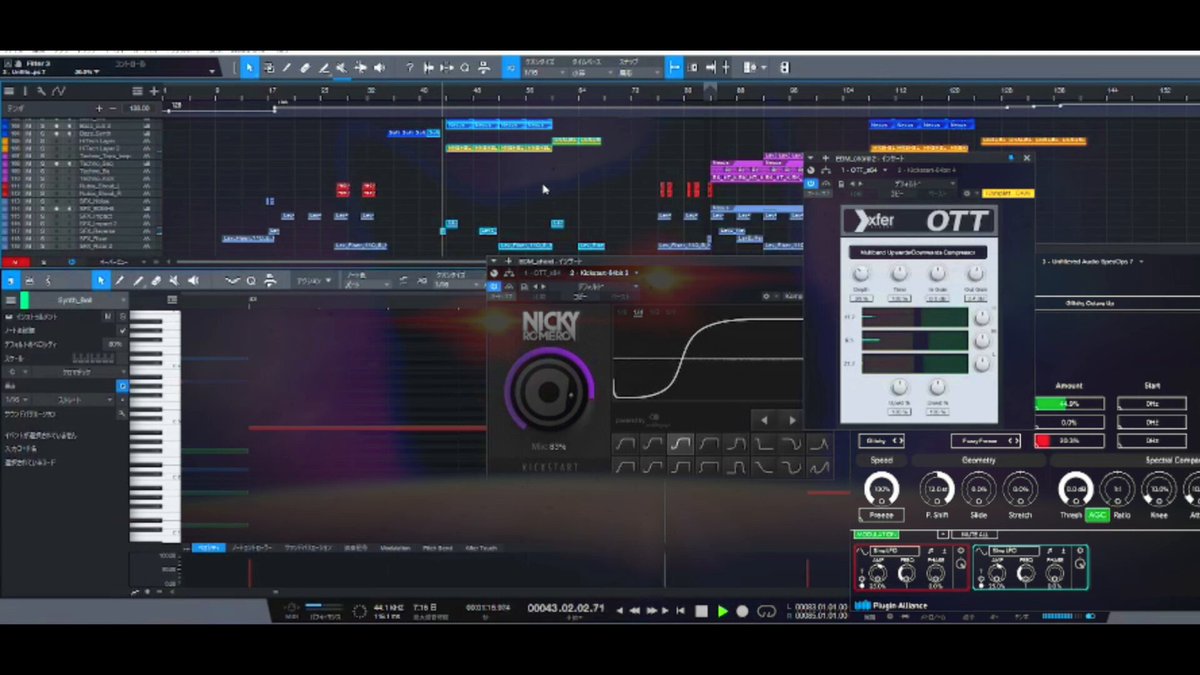The height and width of the screenshot is (675, 1200).
Task: Click Kickstart previous preset left arrow
Action: pyautogui.click(x=764, y=420)
